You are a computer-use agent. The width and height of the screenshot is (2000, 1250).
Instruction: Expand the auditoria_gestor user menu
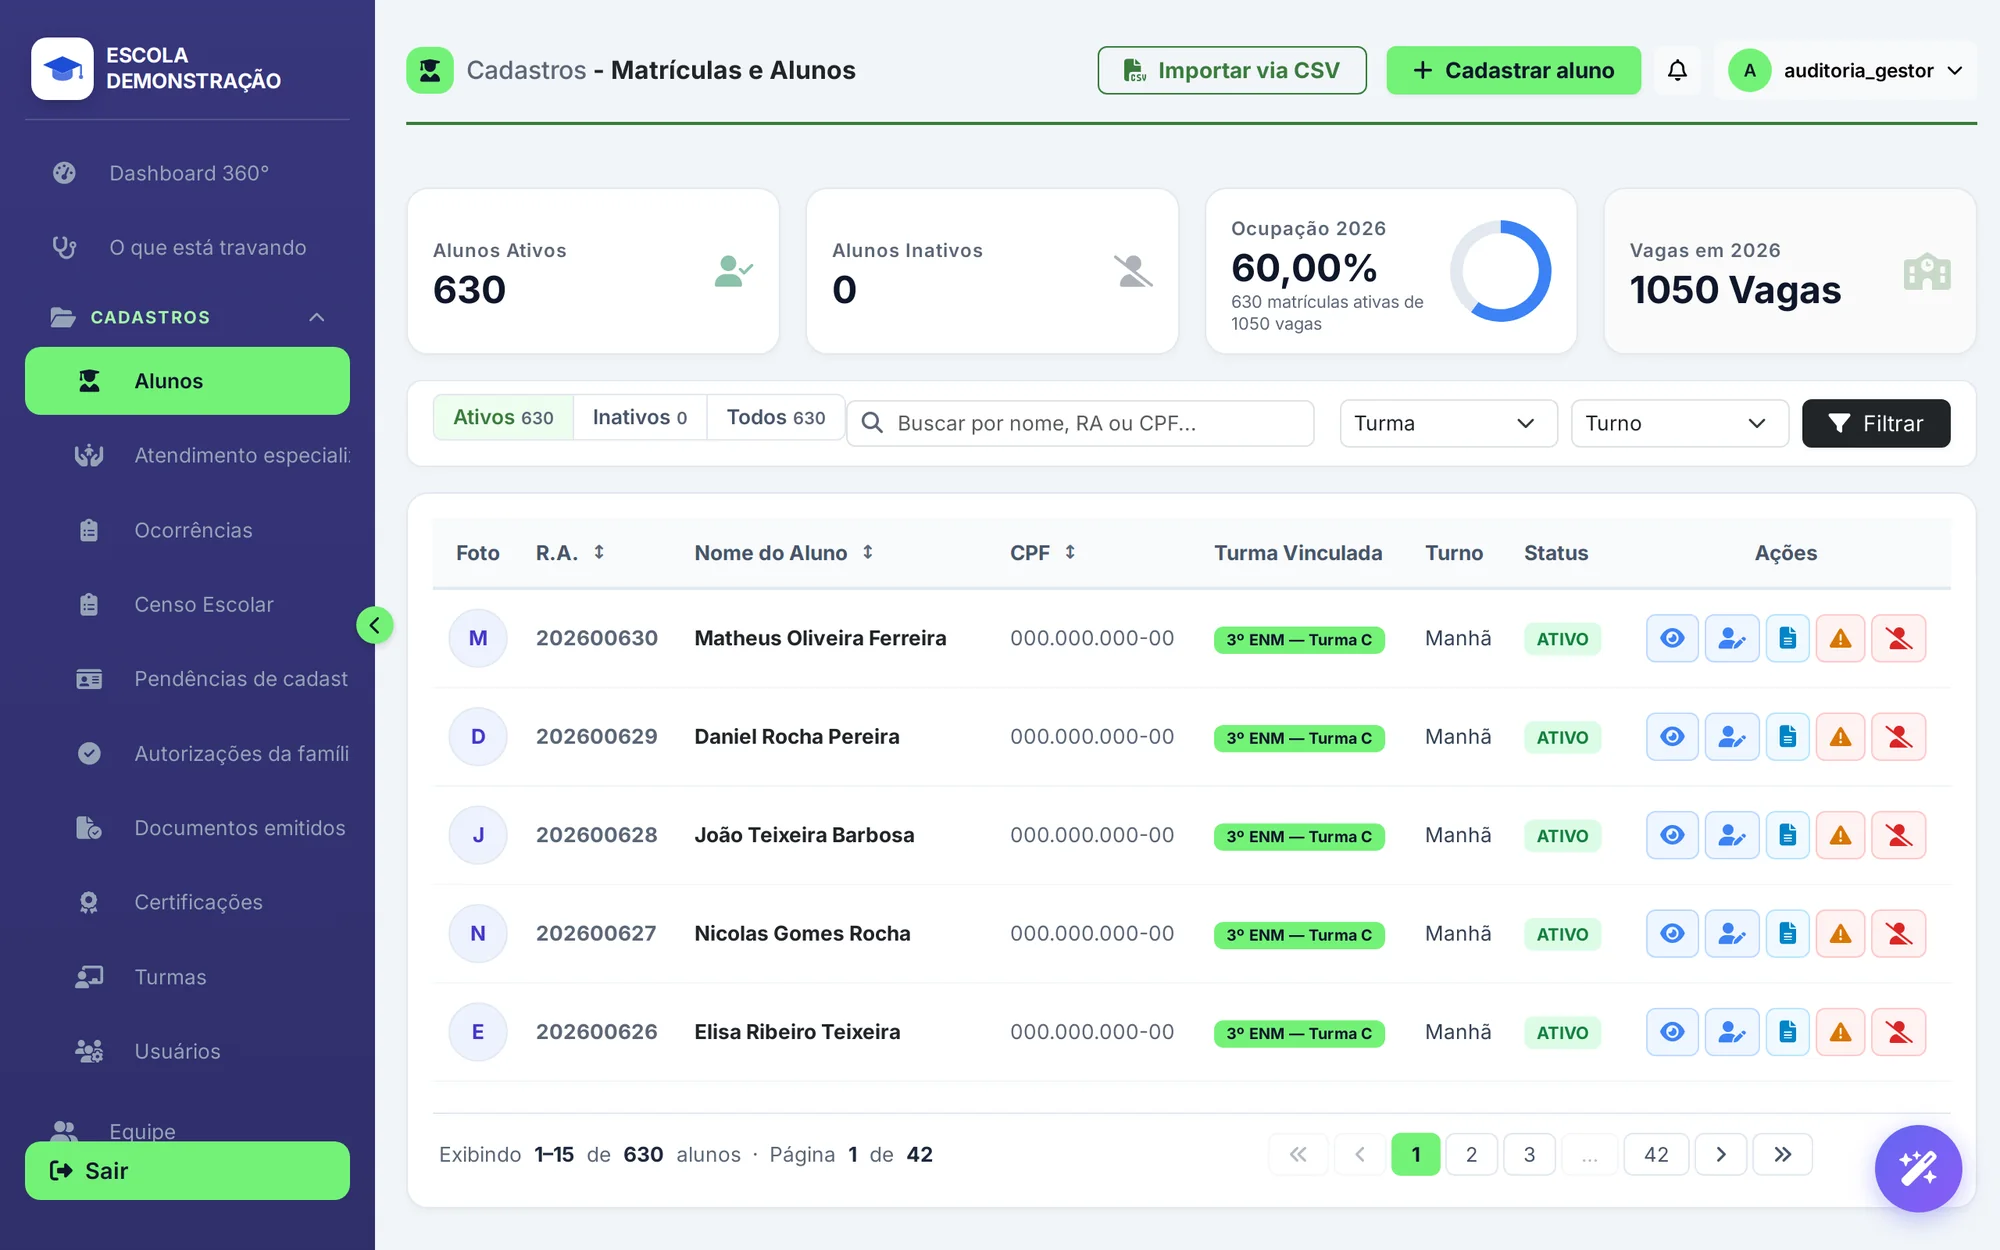click(x=1850, y=70)
